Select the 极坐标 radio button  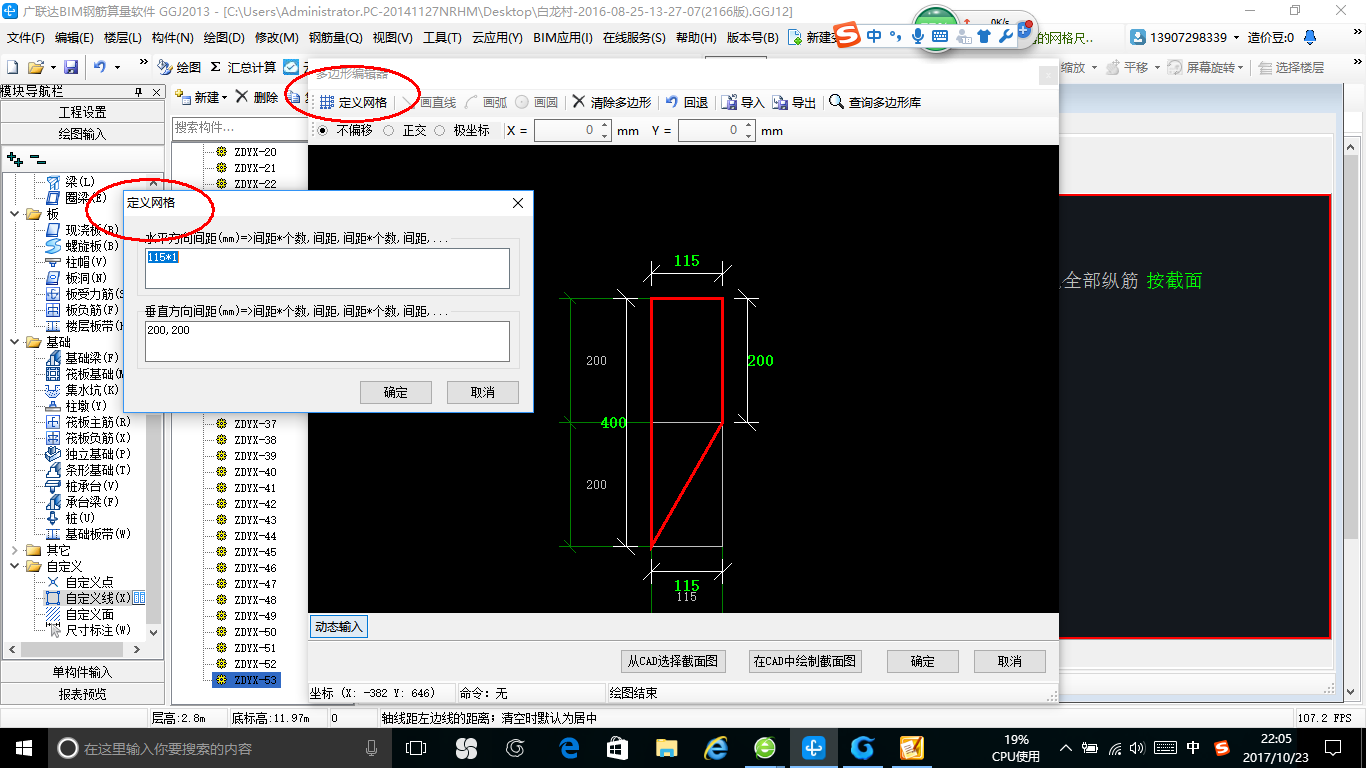439,130
